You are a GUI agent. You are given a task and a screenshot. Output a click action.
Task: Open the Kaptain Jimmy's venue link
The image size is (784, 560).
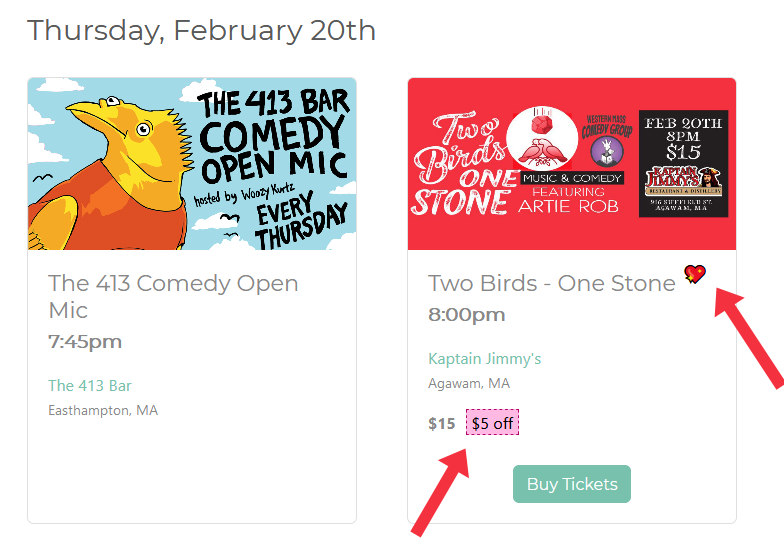click(484, 358)
